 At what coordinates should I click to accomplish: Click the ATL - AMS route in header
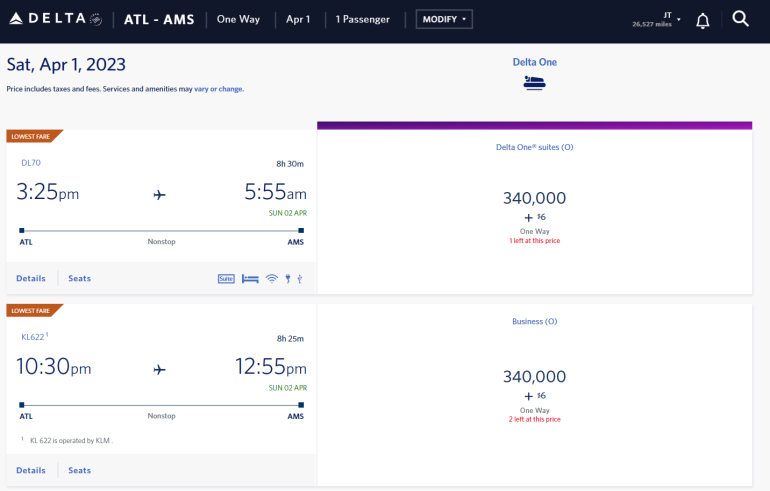[x=159, y=19]
